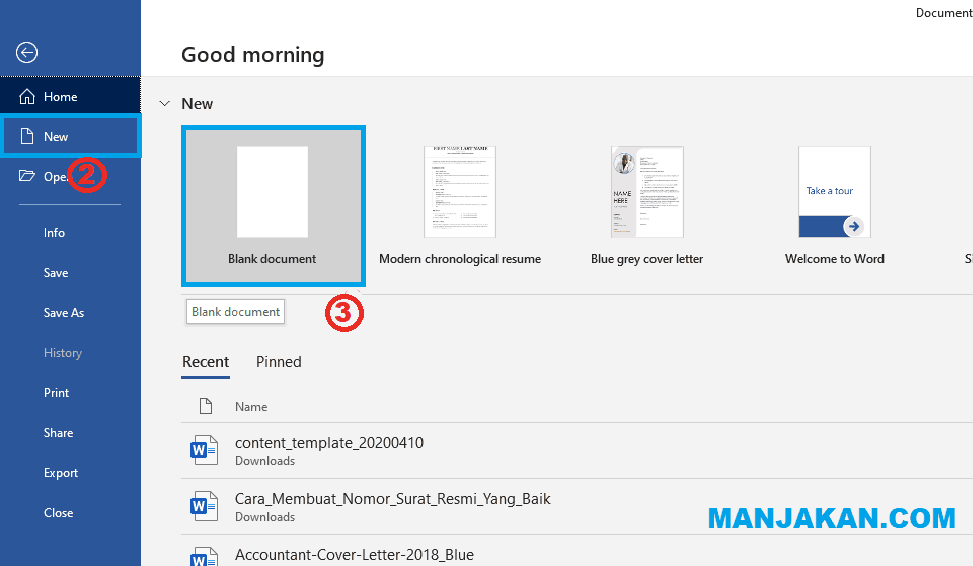This screenshot has height=566, width=973.
Task: Click Downloads path under Cara_Membuat_Nomor_Surat
Action: [265, 517]
